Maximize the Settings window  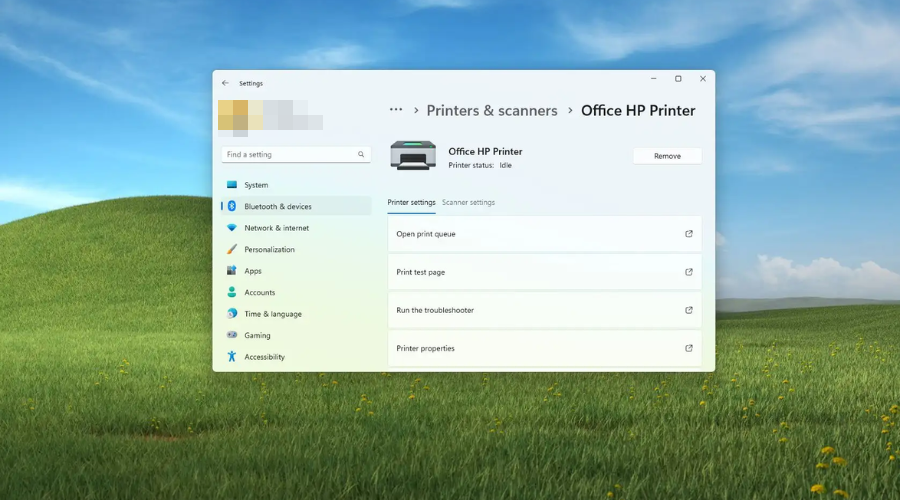(x=678, y=79)
